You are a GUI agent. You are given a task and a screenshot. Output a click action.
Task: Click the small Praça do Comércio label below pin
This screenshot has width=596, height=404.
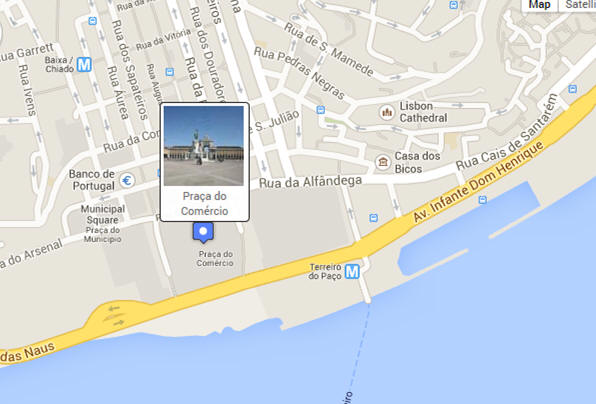click(215, 258)
